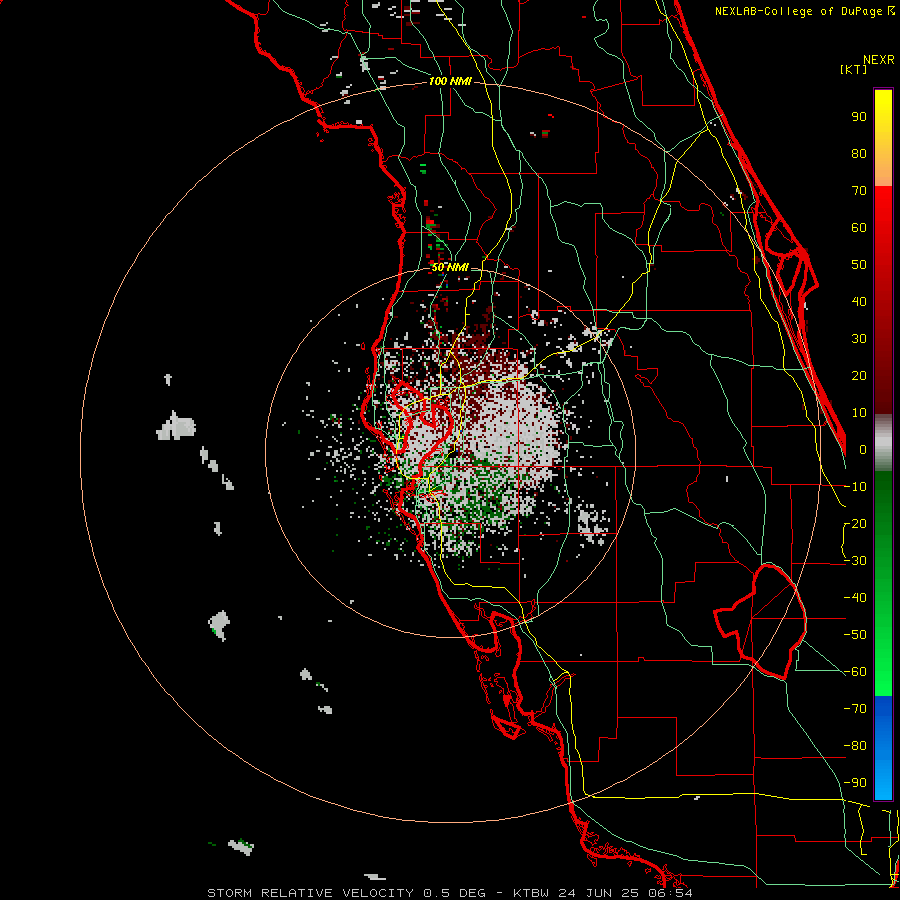Click the positive 30 knot scale label

pyautogui.click(x=859, y=339)
